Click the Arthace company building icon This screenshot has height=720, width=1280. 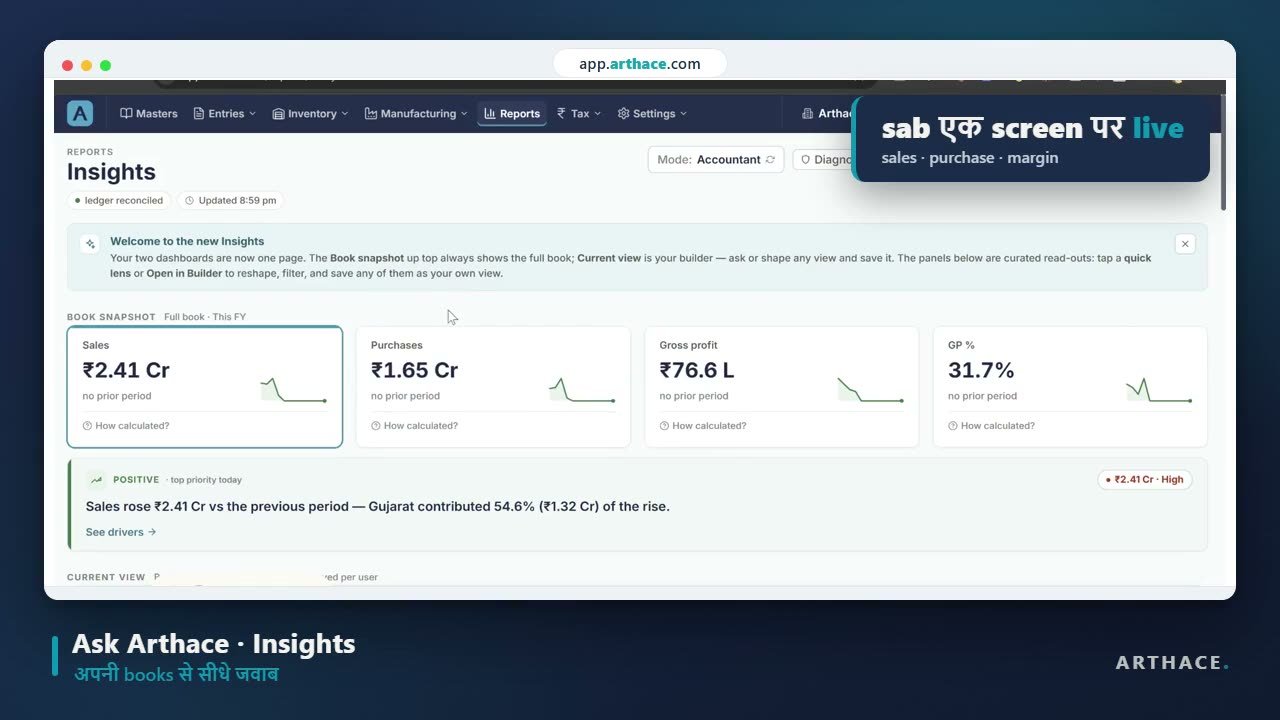tap(808, 114)
